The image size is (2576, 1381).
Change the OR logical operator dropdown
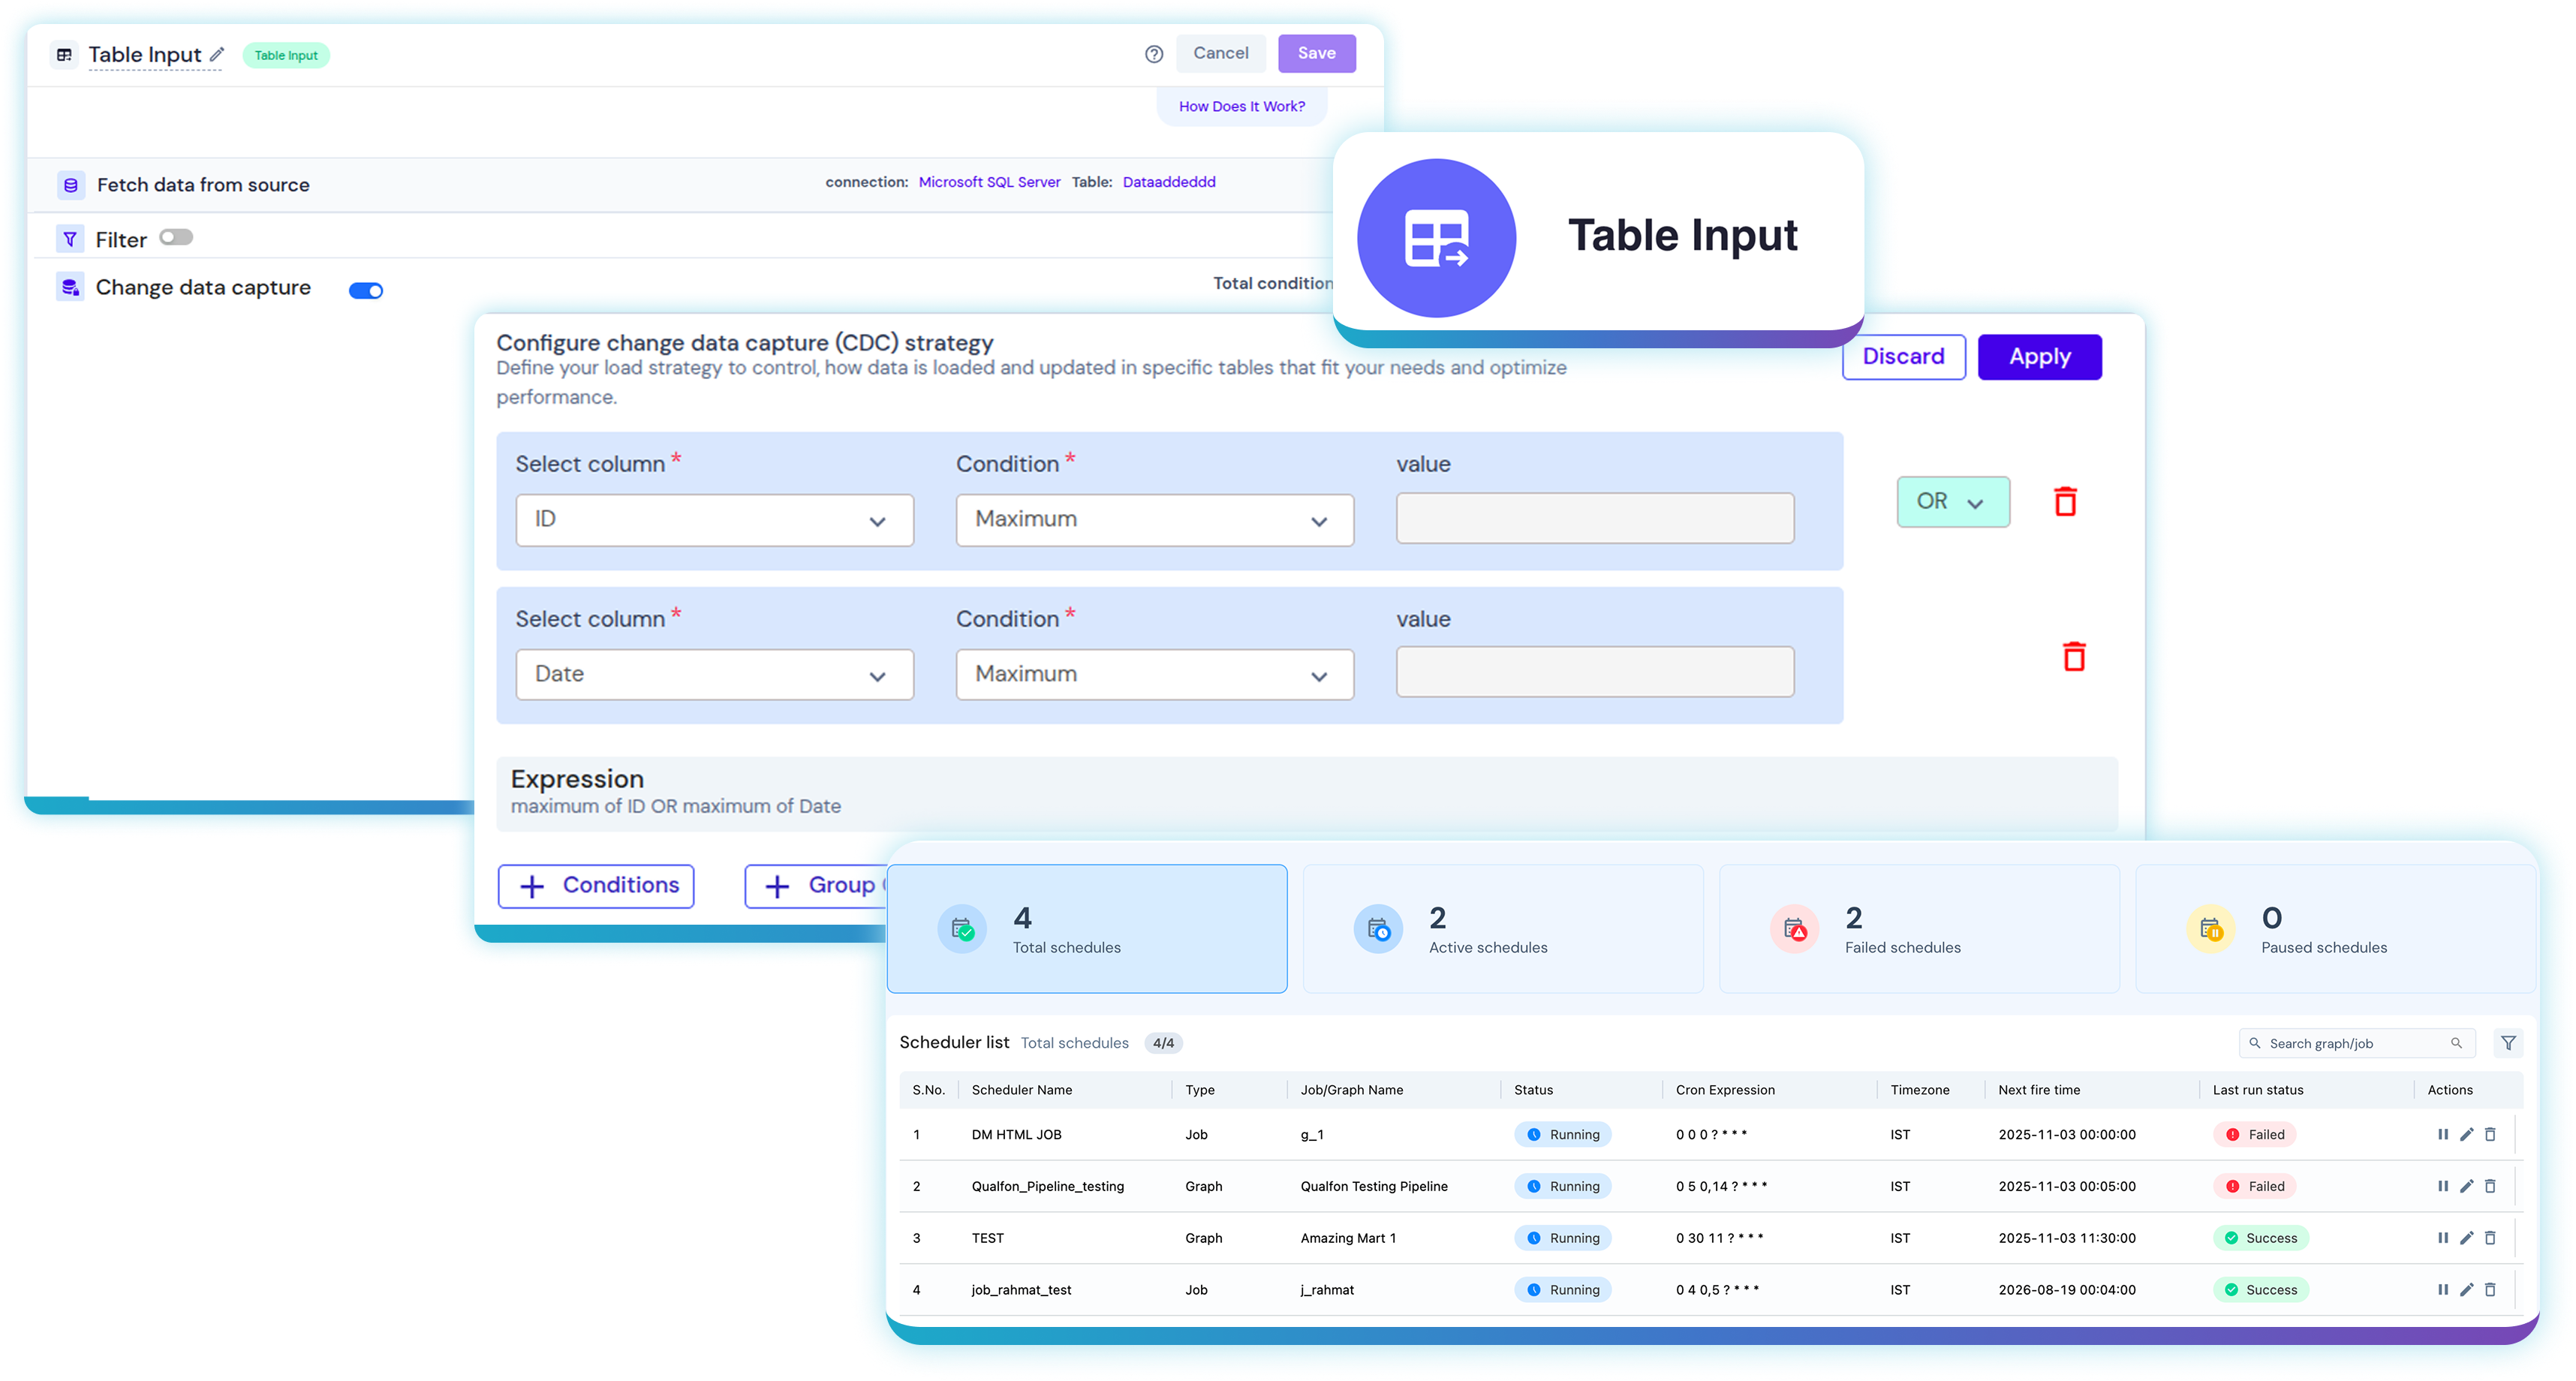(x=1953, y=502)
